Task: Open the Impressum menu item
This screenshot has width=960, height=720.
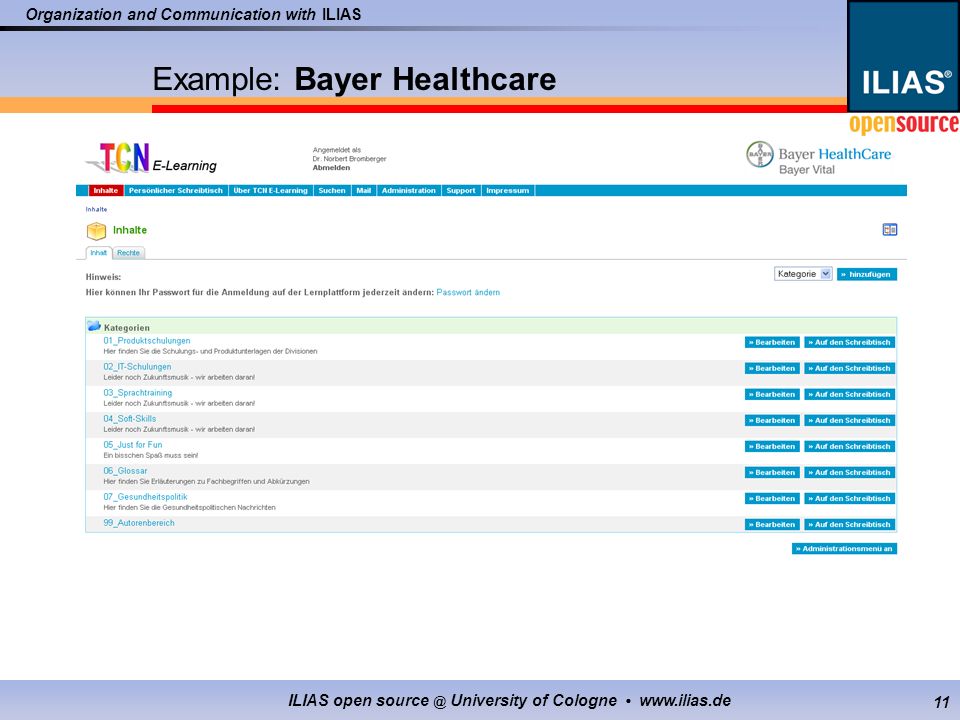Action: (x=508, y=190)
